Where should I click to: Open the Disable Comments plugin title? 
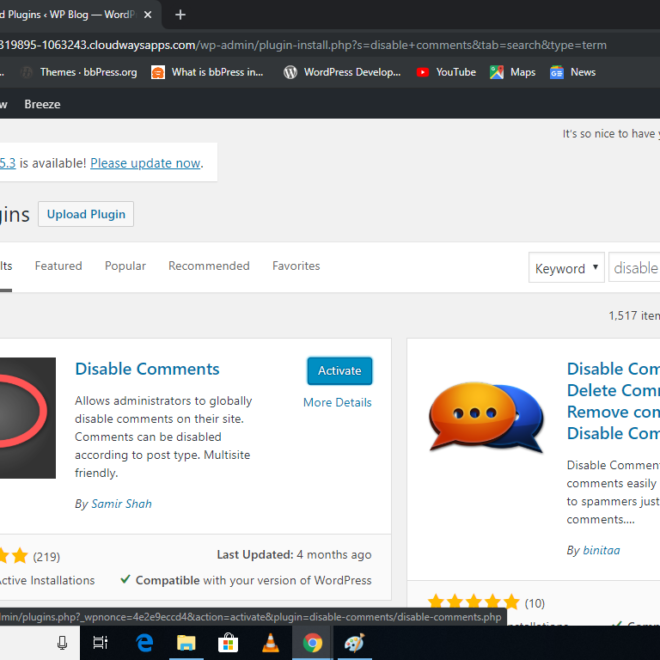[x=147, y=369]
